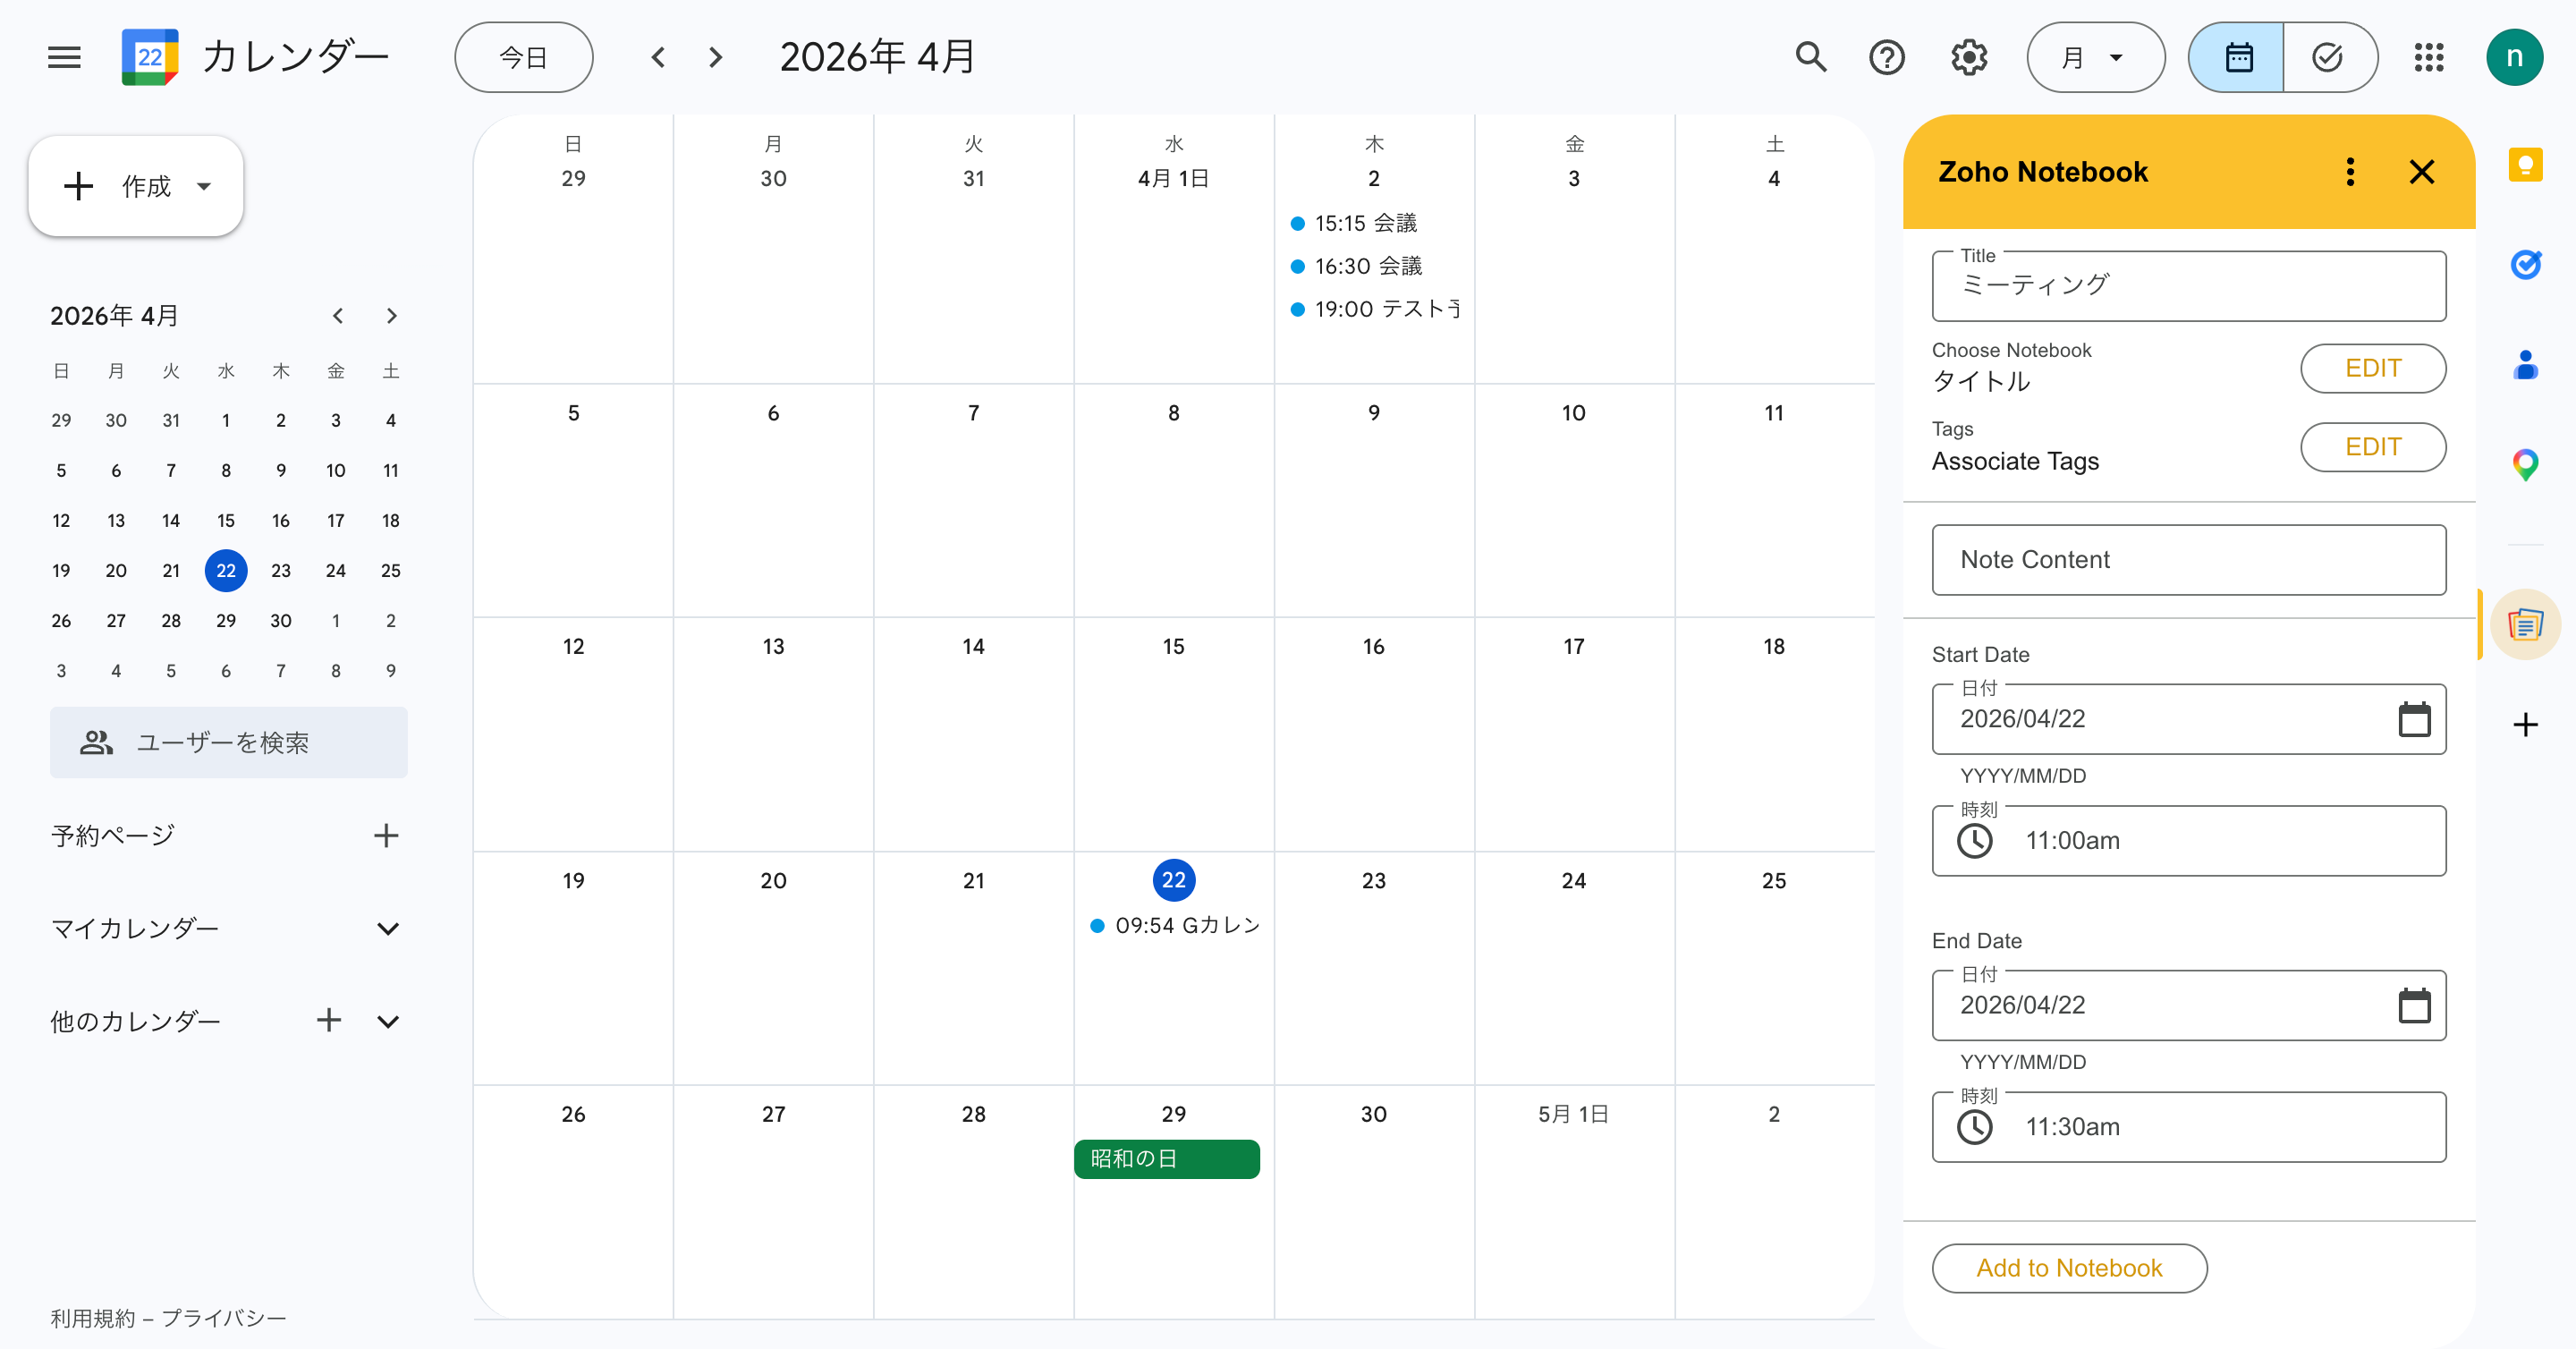
Task: Open Google Keep in the side panel
Action: pyautogui.click(x=2525, y=165)
